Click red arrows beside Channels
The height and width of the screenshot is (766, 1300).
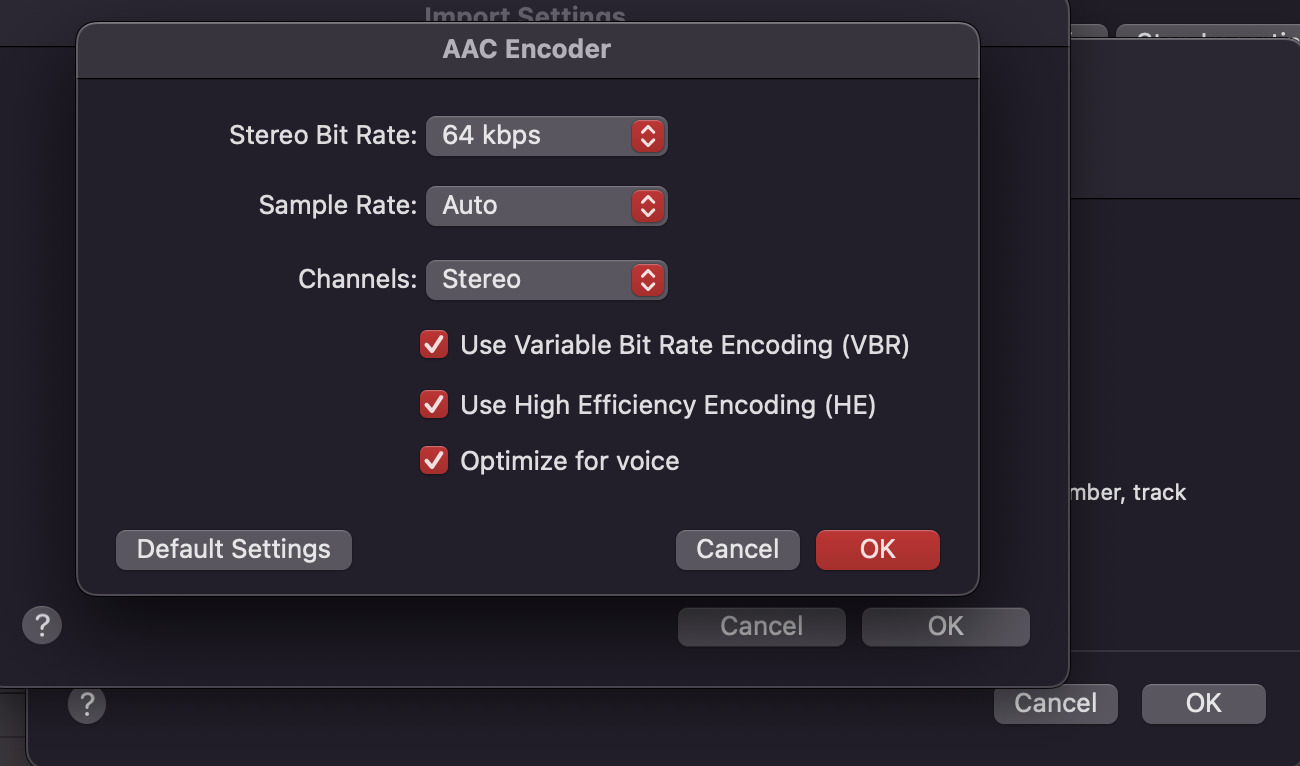(x=648, y=280)
